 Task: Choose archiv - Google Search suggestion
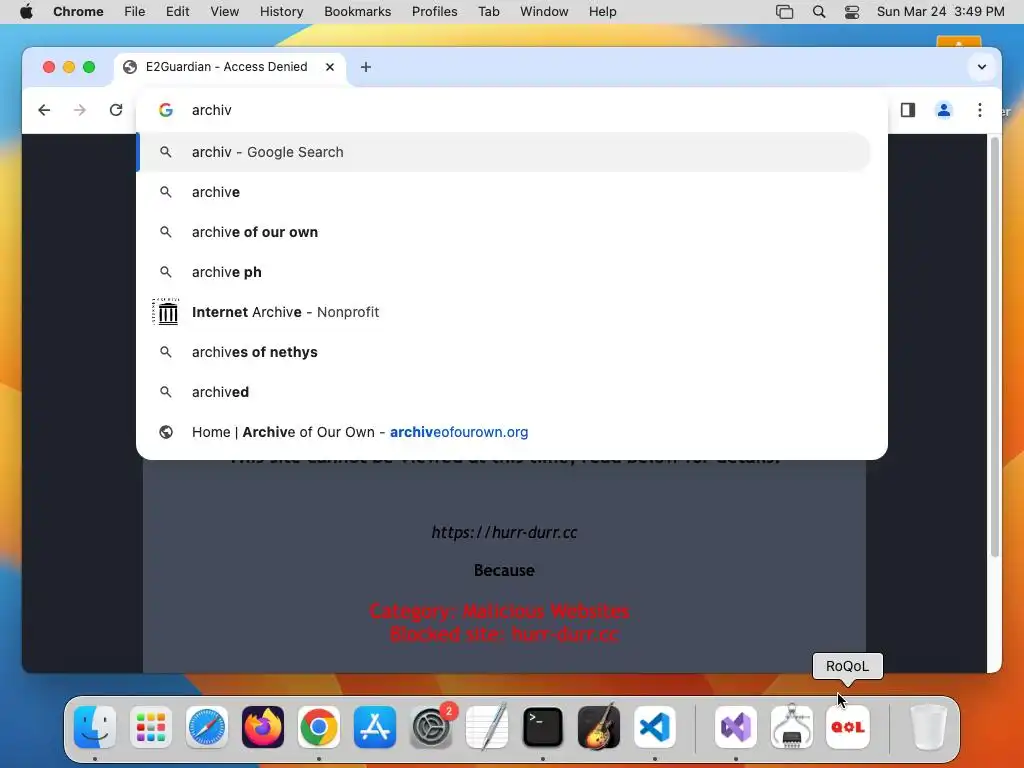[504, 152]
